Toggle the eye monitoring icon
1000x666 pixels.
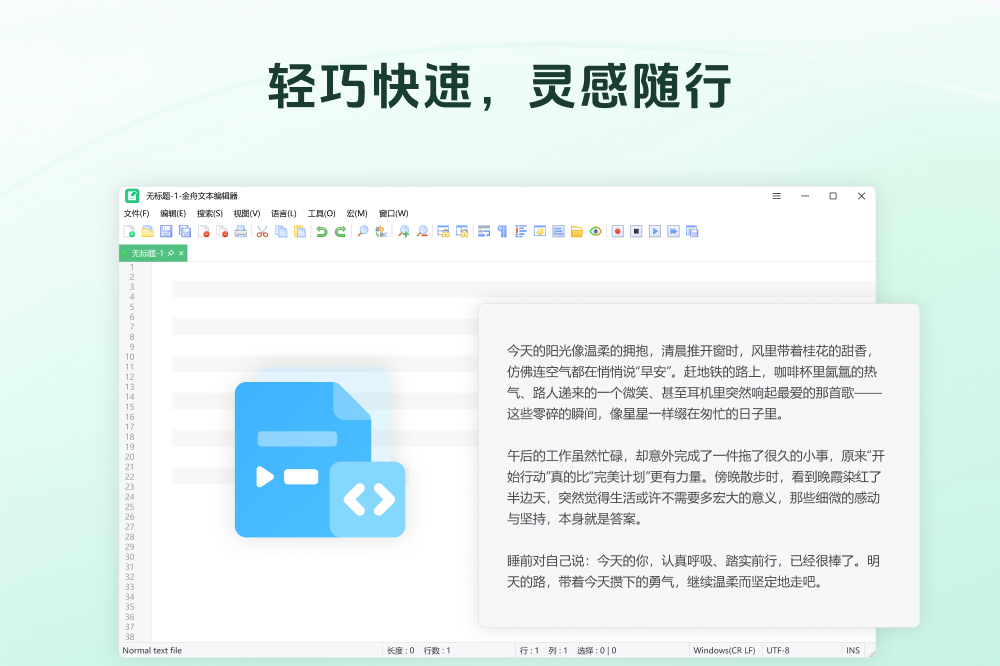(596, 231)
